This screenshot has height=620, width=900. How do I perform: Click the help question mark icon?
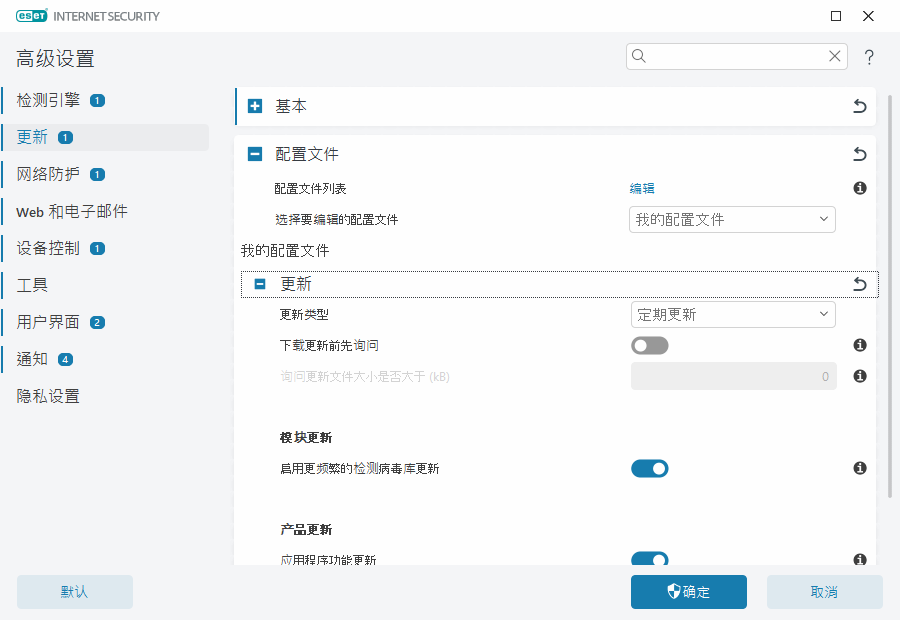pos(868,57)
